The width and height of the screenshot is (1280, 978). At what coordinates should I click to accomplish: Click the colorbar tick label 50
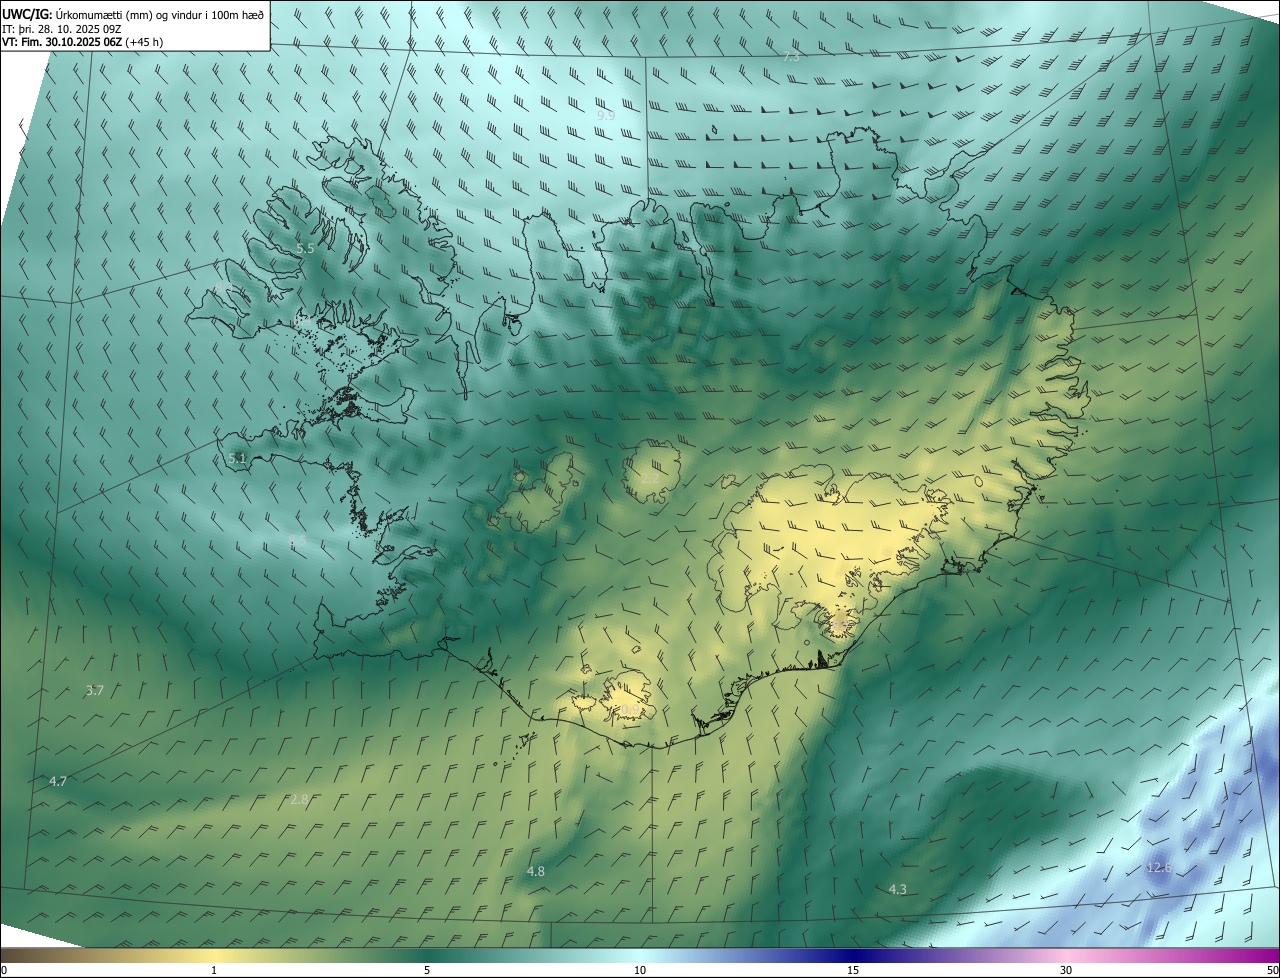coord(1272,970)
